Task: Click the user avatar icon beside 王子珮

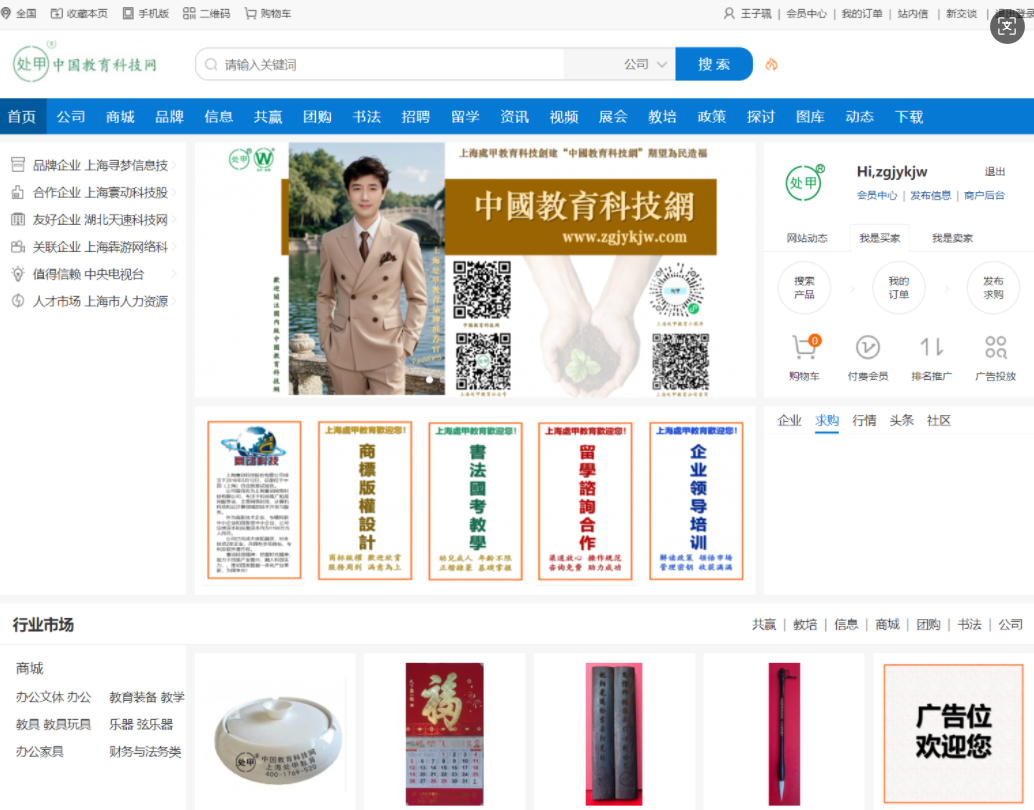Action: tap(729, 13)
